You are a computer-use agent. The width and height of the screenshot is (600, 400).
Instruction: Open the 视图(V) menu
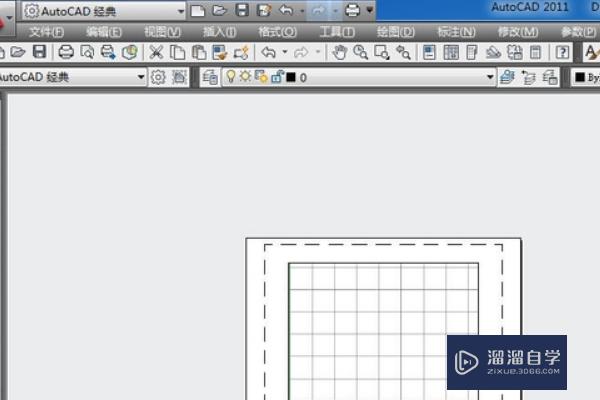(x=162, y=32)
